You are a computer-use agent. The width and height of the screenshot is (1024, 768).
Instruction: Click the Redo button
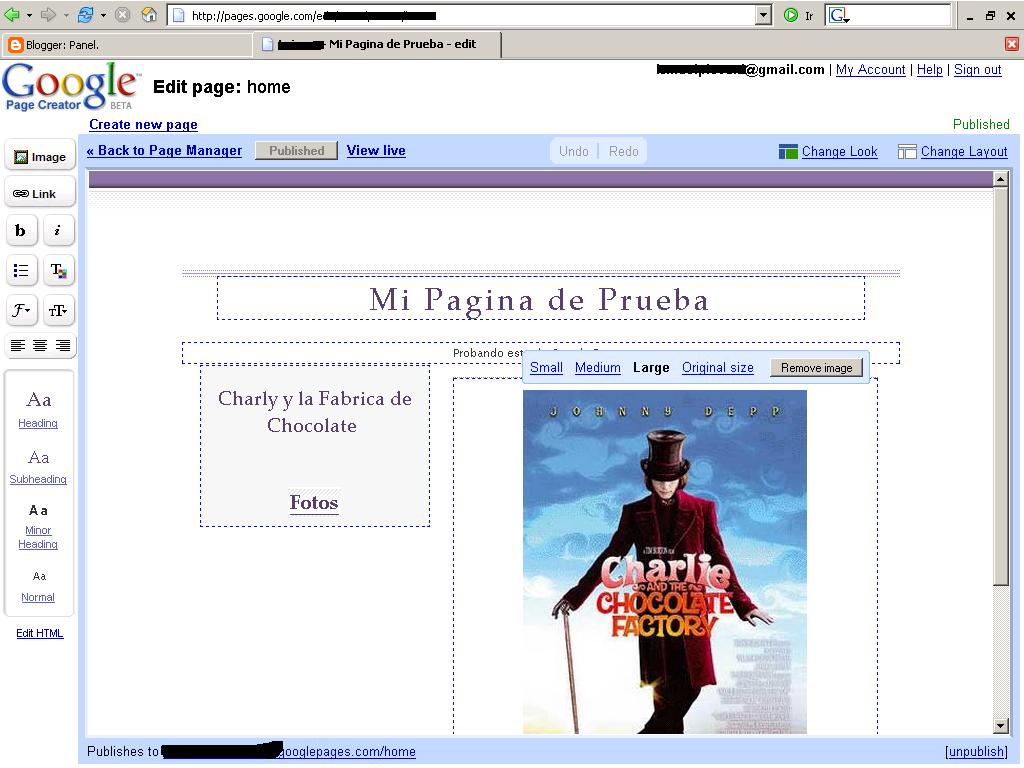coord(623,152)
